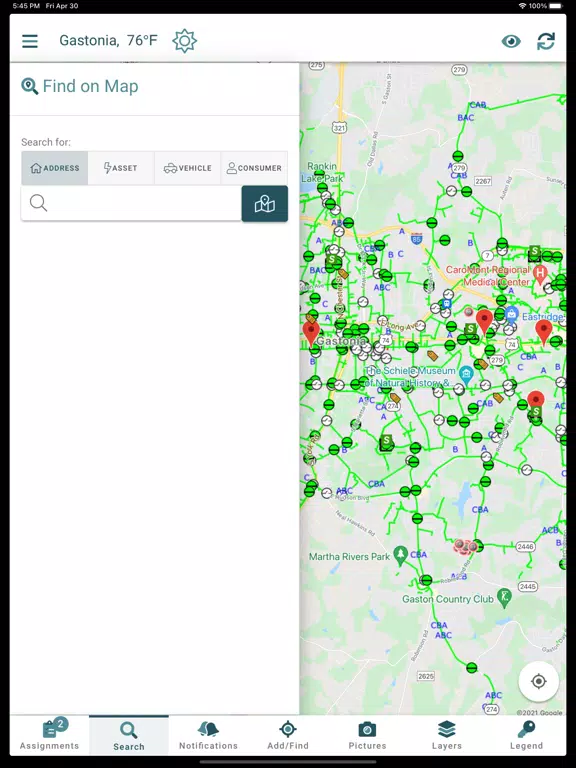
Task: Tap the Eastridge shopping bag marker
Action: [511, 314]
